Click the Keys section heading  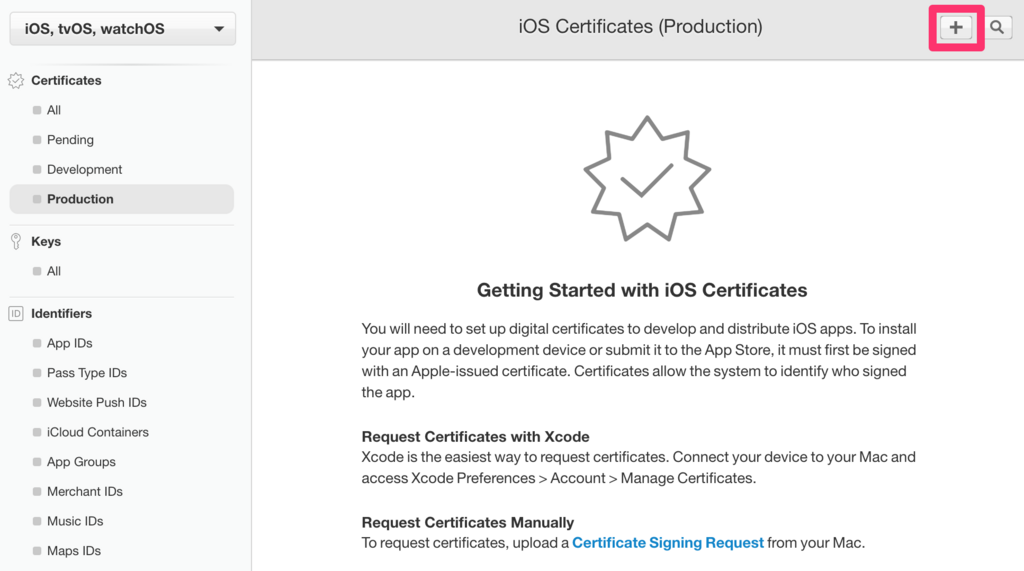pyautogui.click(x=46, y=241)
